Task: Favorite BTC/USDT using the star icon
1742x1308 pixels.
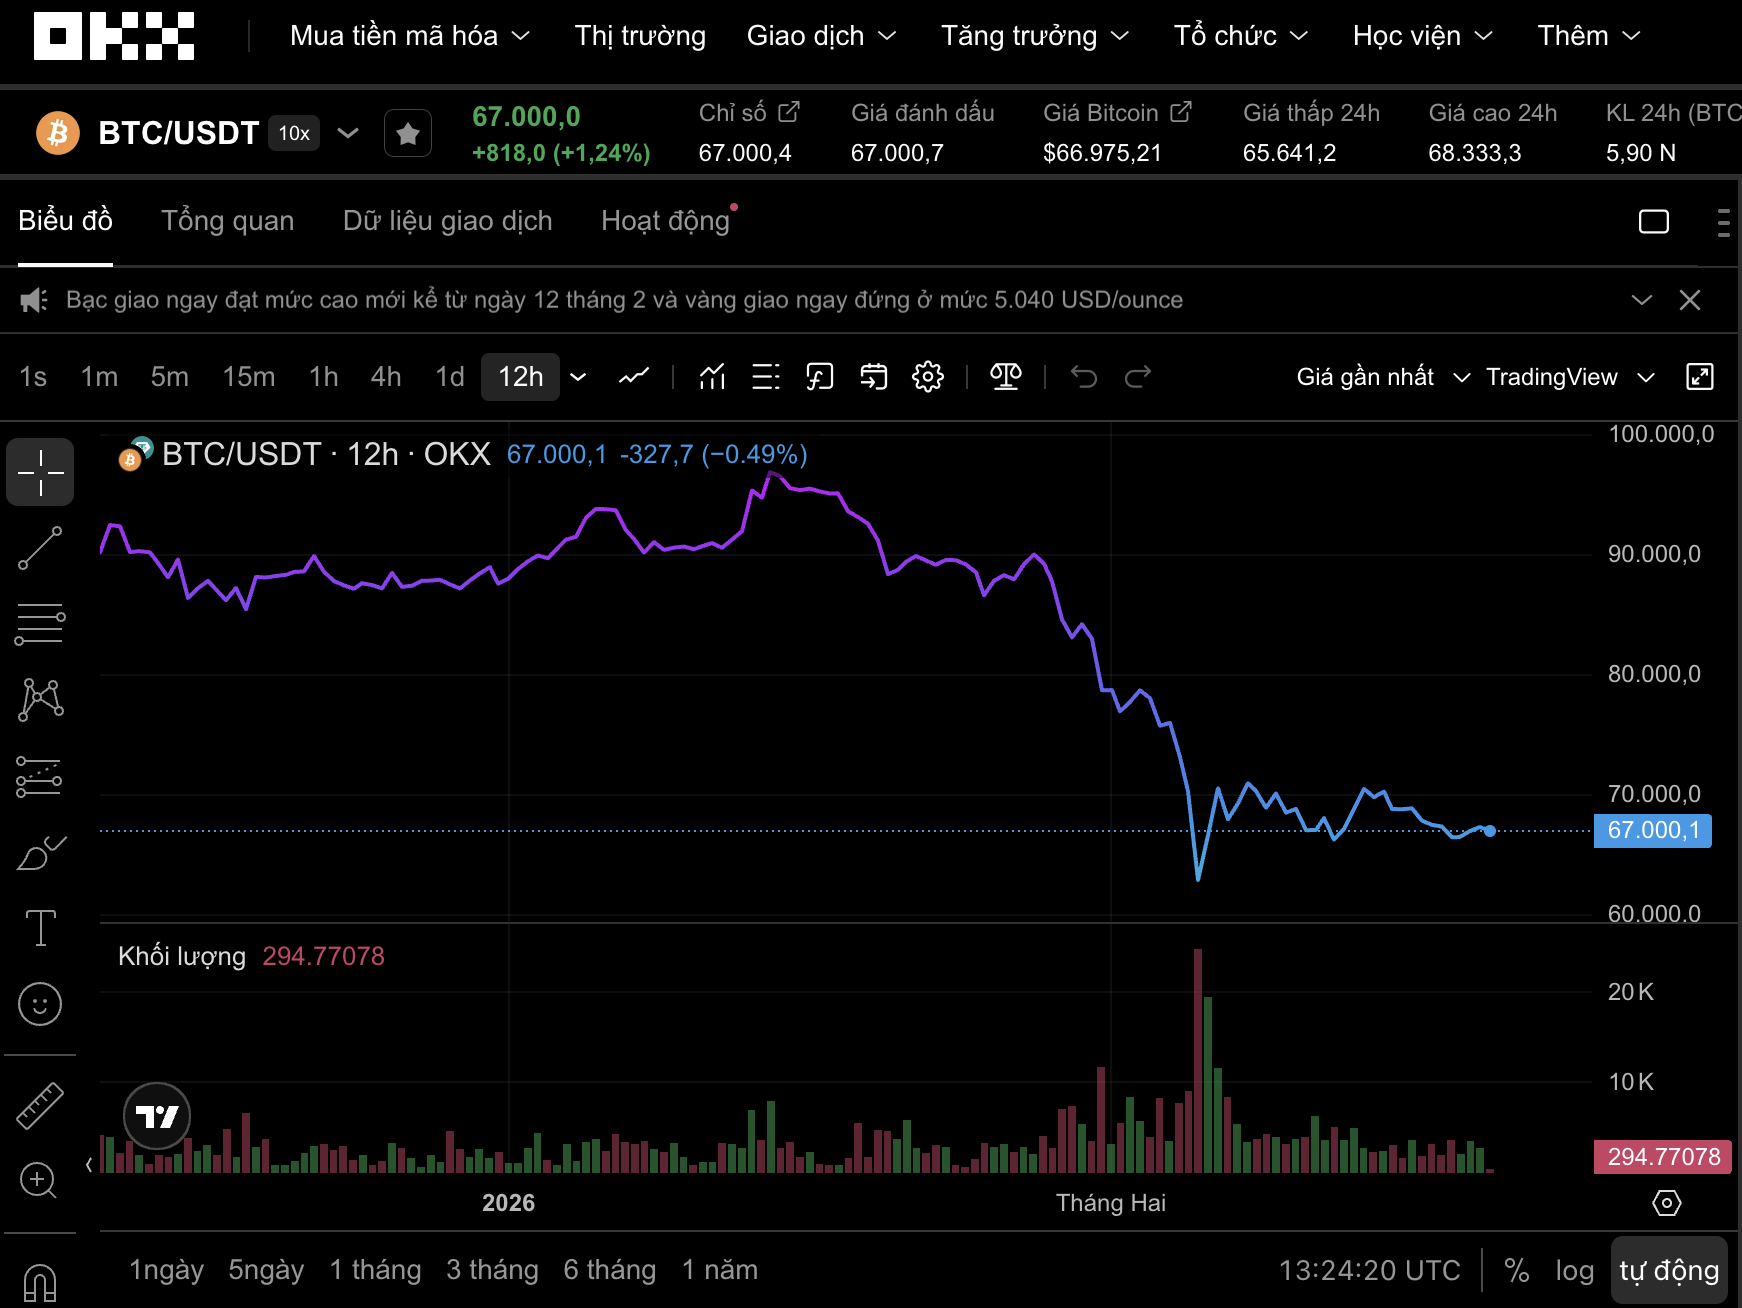Action: pos(407,132)
